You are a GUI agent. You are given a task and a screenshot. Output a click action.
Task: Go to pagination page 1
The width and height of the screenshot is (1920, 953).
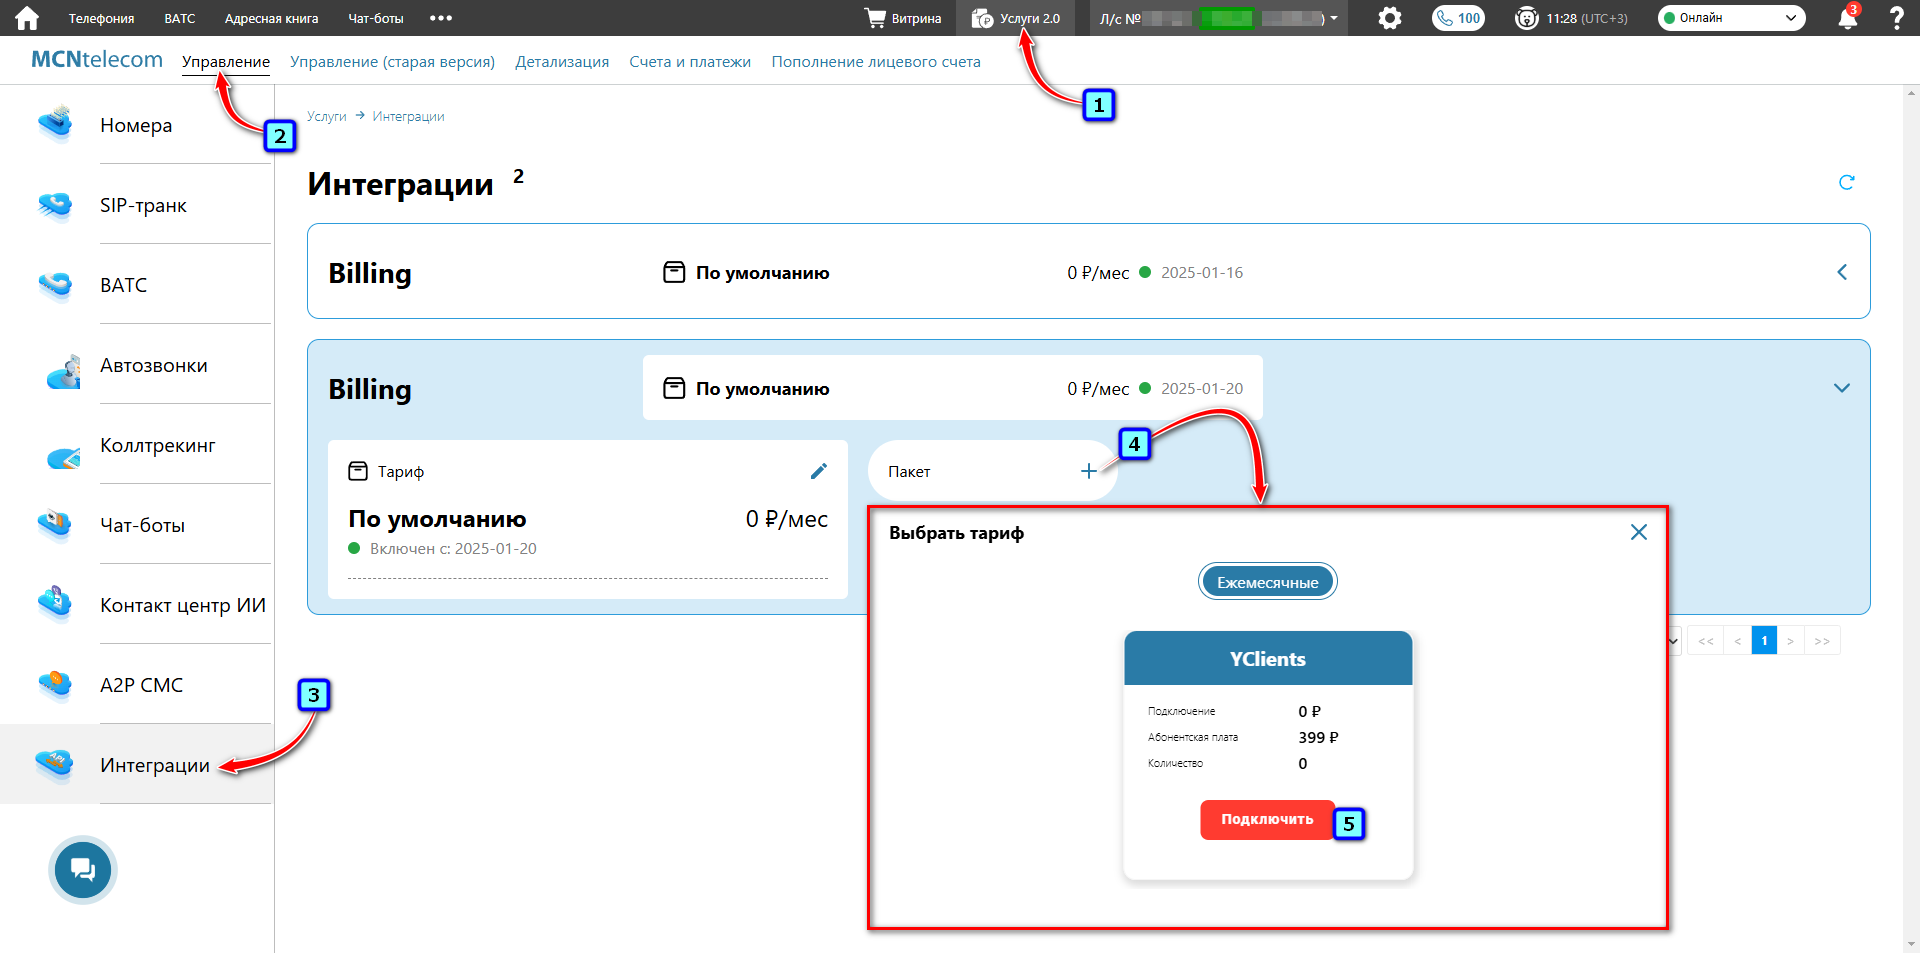(x=1764, y=641)
